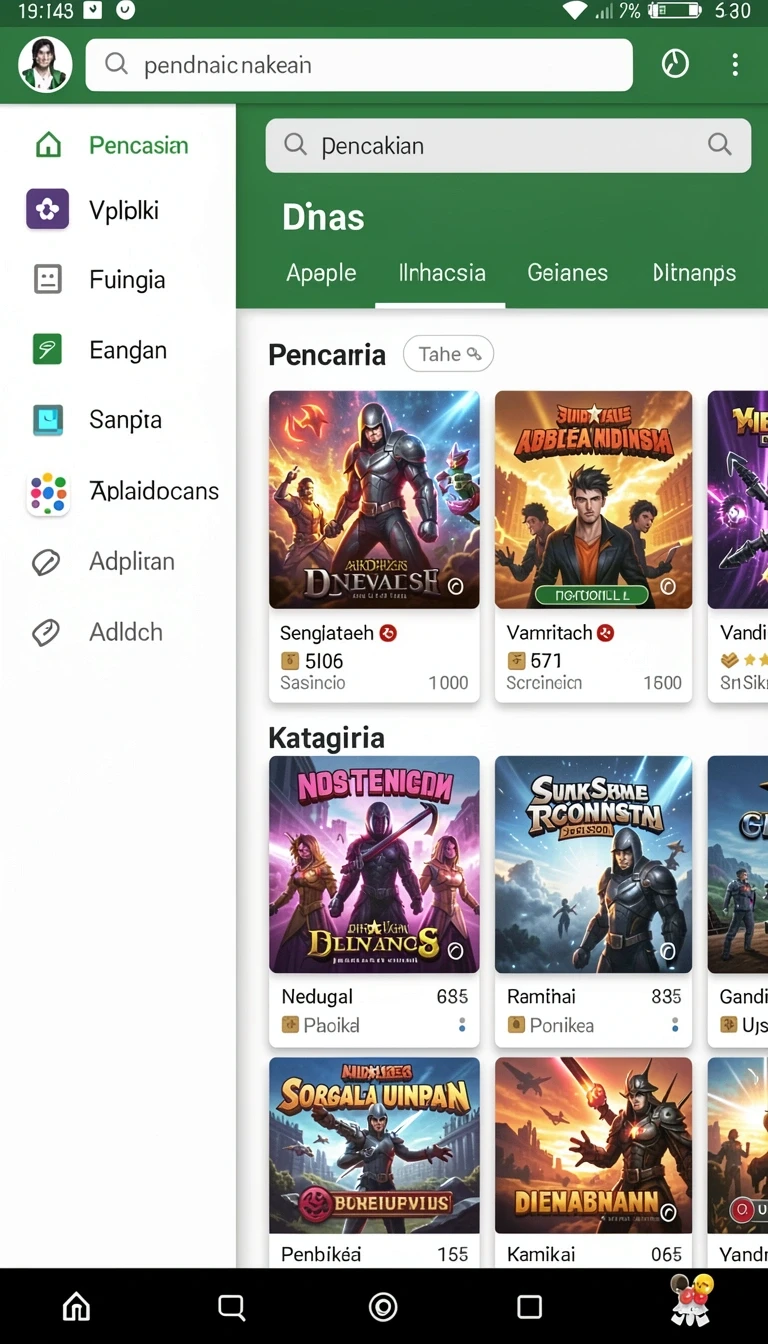Image resolution: width=768 pixels, height=1344 pixels.
Task: Open the Dienabnann game thumbnail
Action: pos(593,1146)
